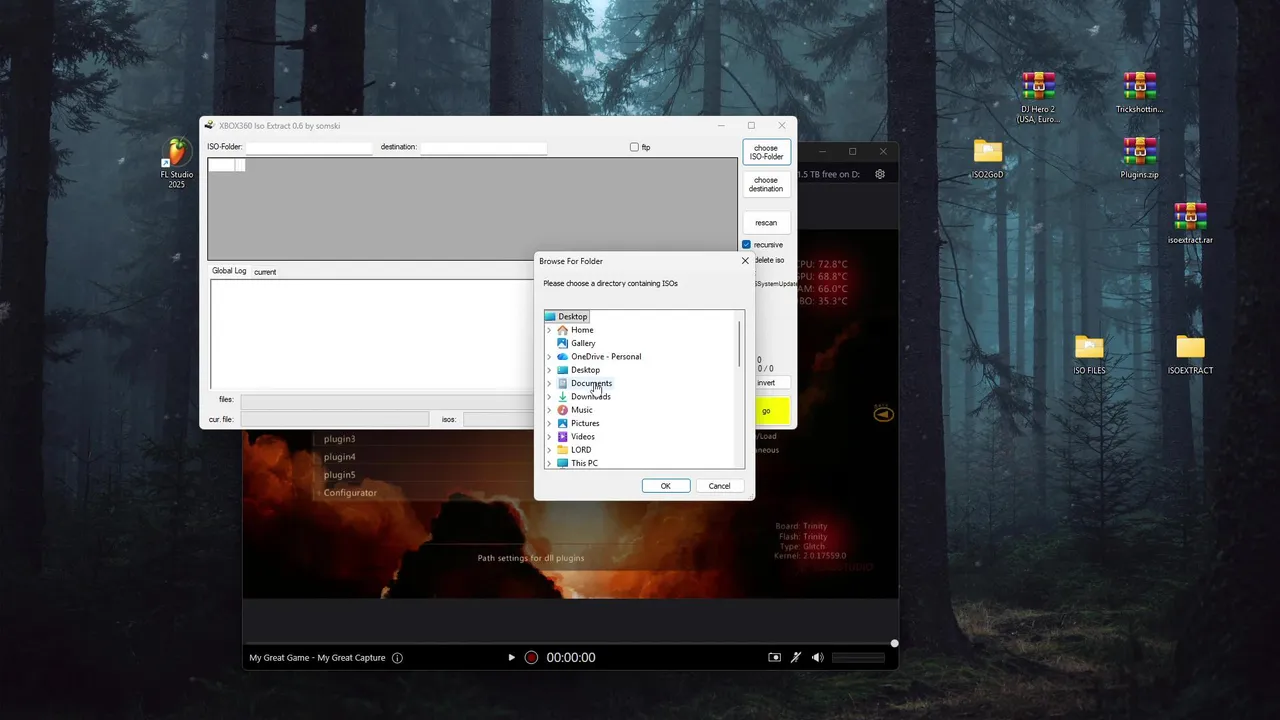Start recording with the red record button

pos(532,658)
